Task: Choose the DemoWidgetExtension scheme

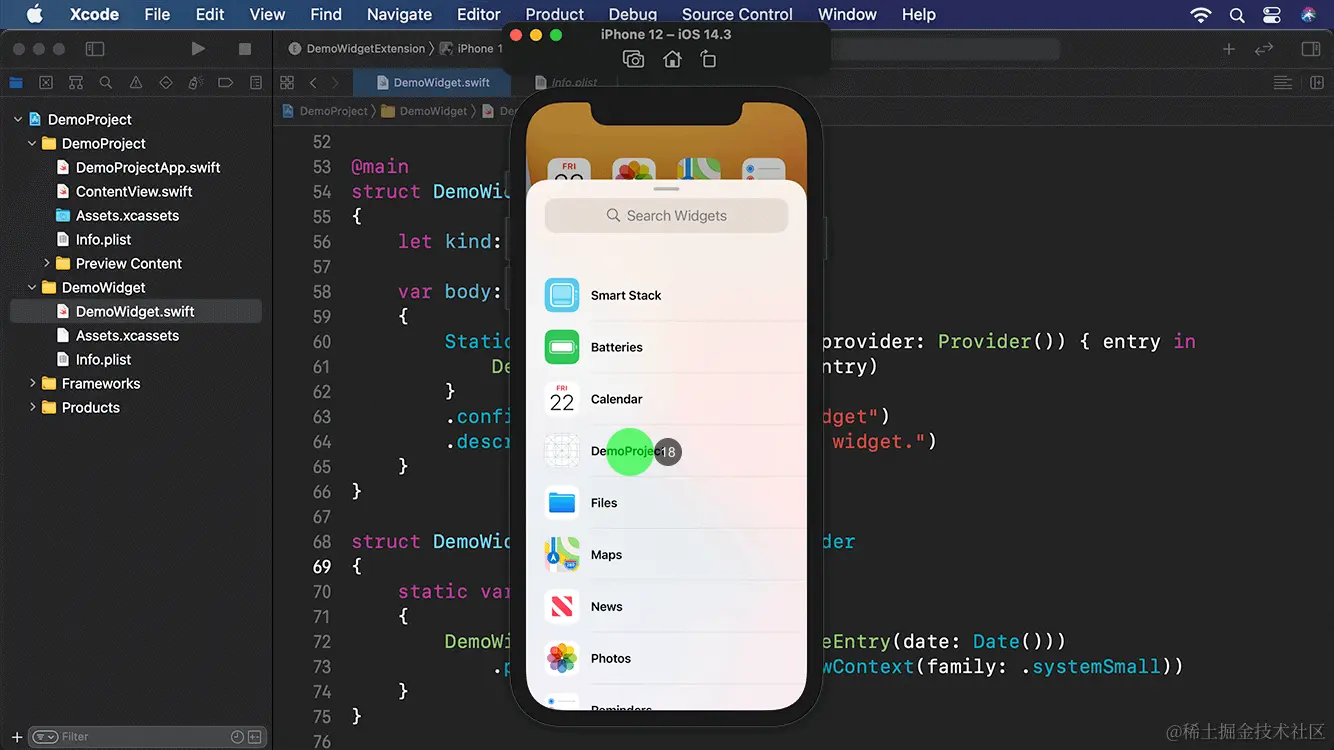Action: (x=357, y=48)
